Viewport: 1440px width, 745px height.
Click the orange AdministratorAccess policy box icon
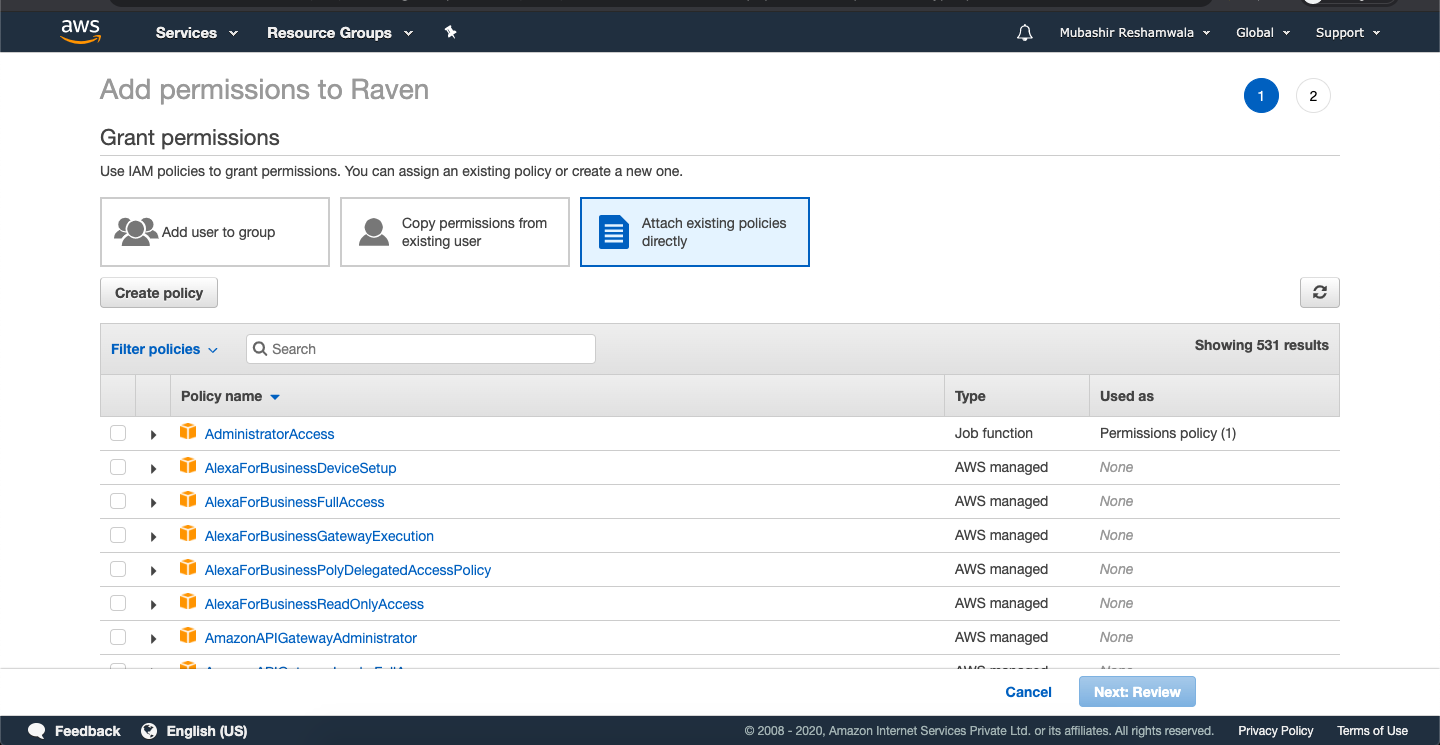[188, 433]
